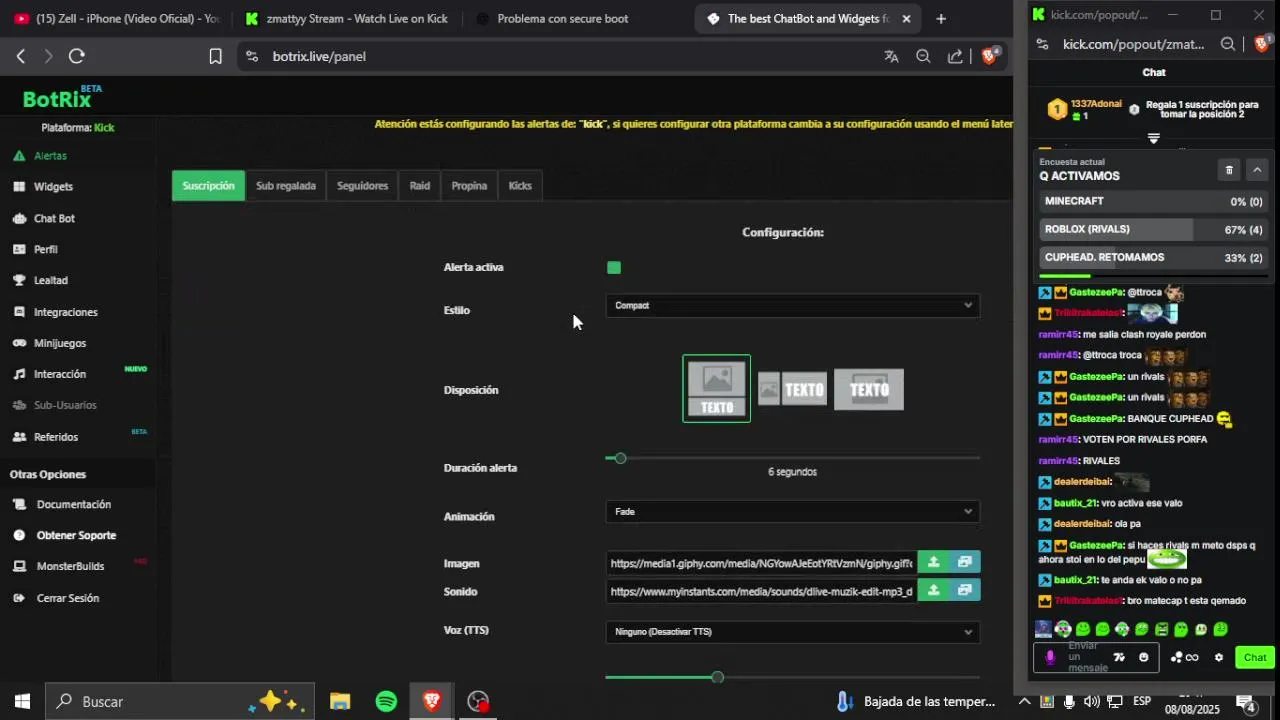Click the Obtener Soporte help icon
Image resolution: width=1280 pixels, height=720 pixels.
[x=19, y=536]
